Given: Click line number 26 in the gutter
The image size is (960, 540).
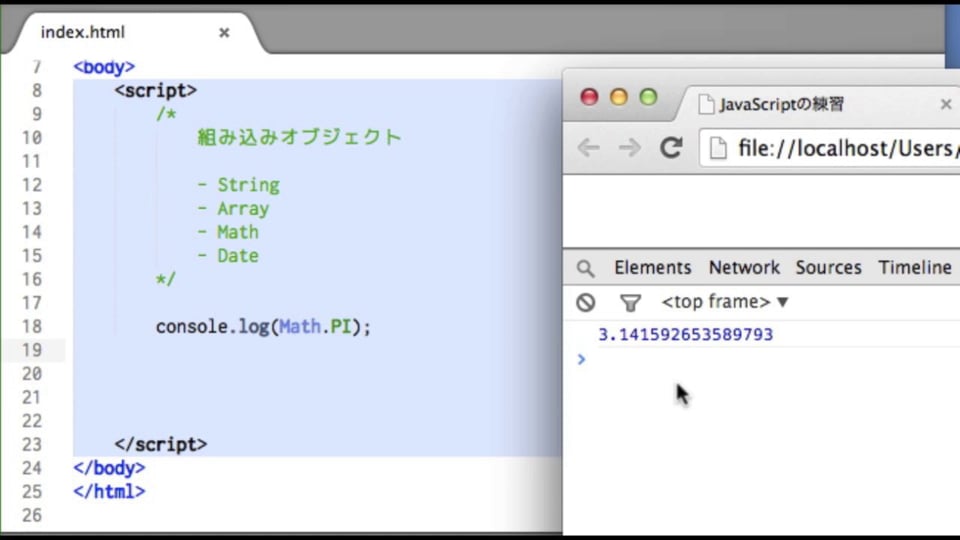Looking at the screenshot, I should (32, 516).
